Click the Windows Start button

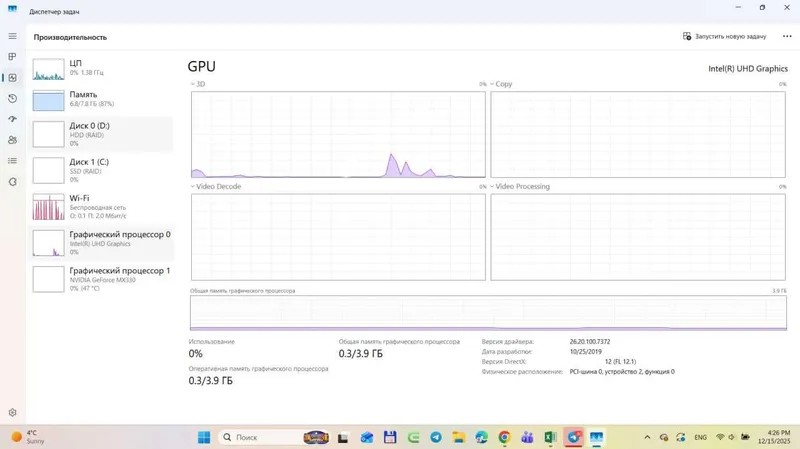[204, 437]
